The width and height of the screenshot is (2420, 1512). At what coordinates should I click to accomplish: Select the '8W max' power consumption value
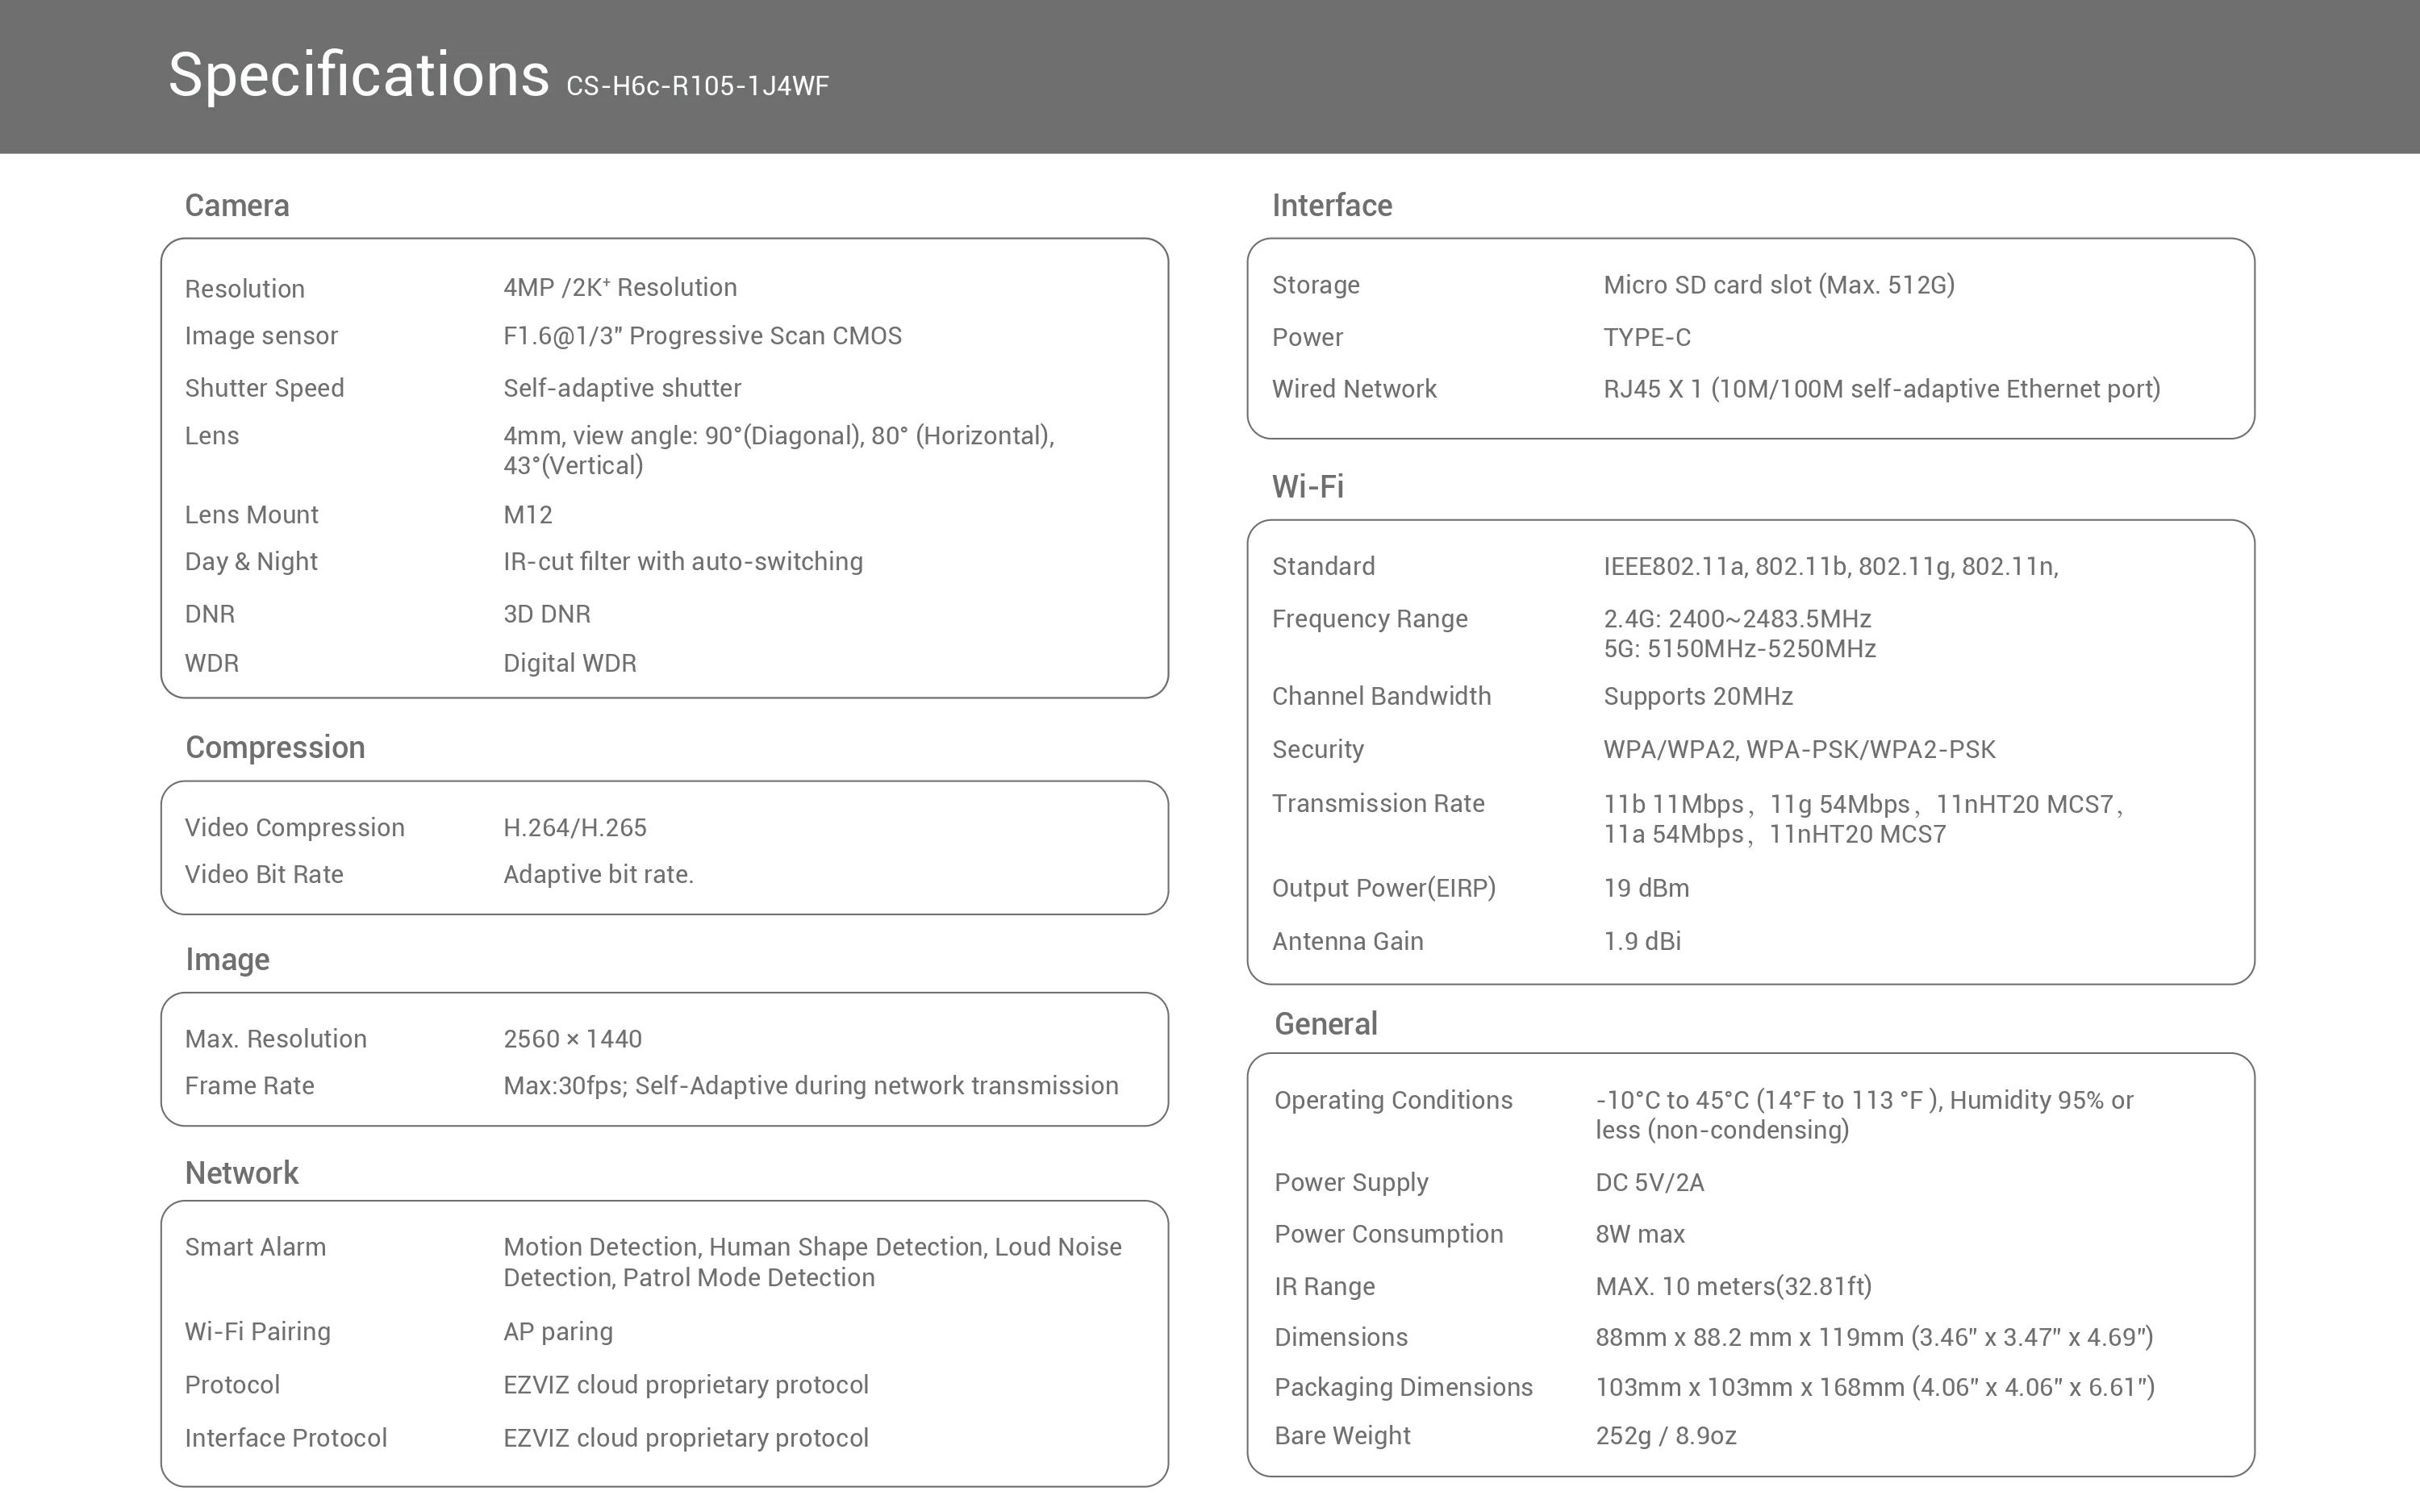pos(1640,1234)
